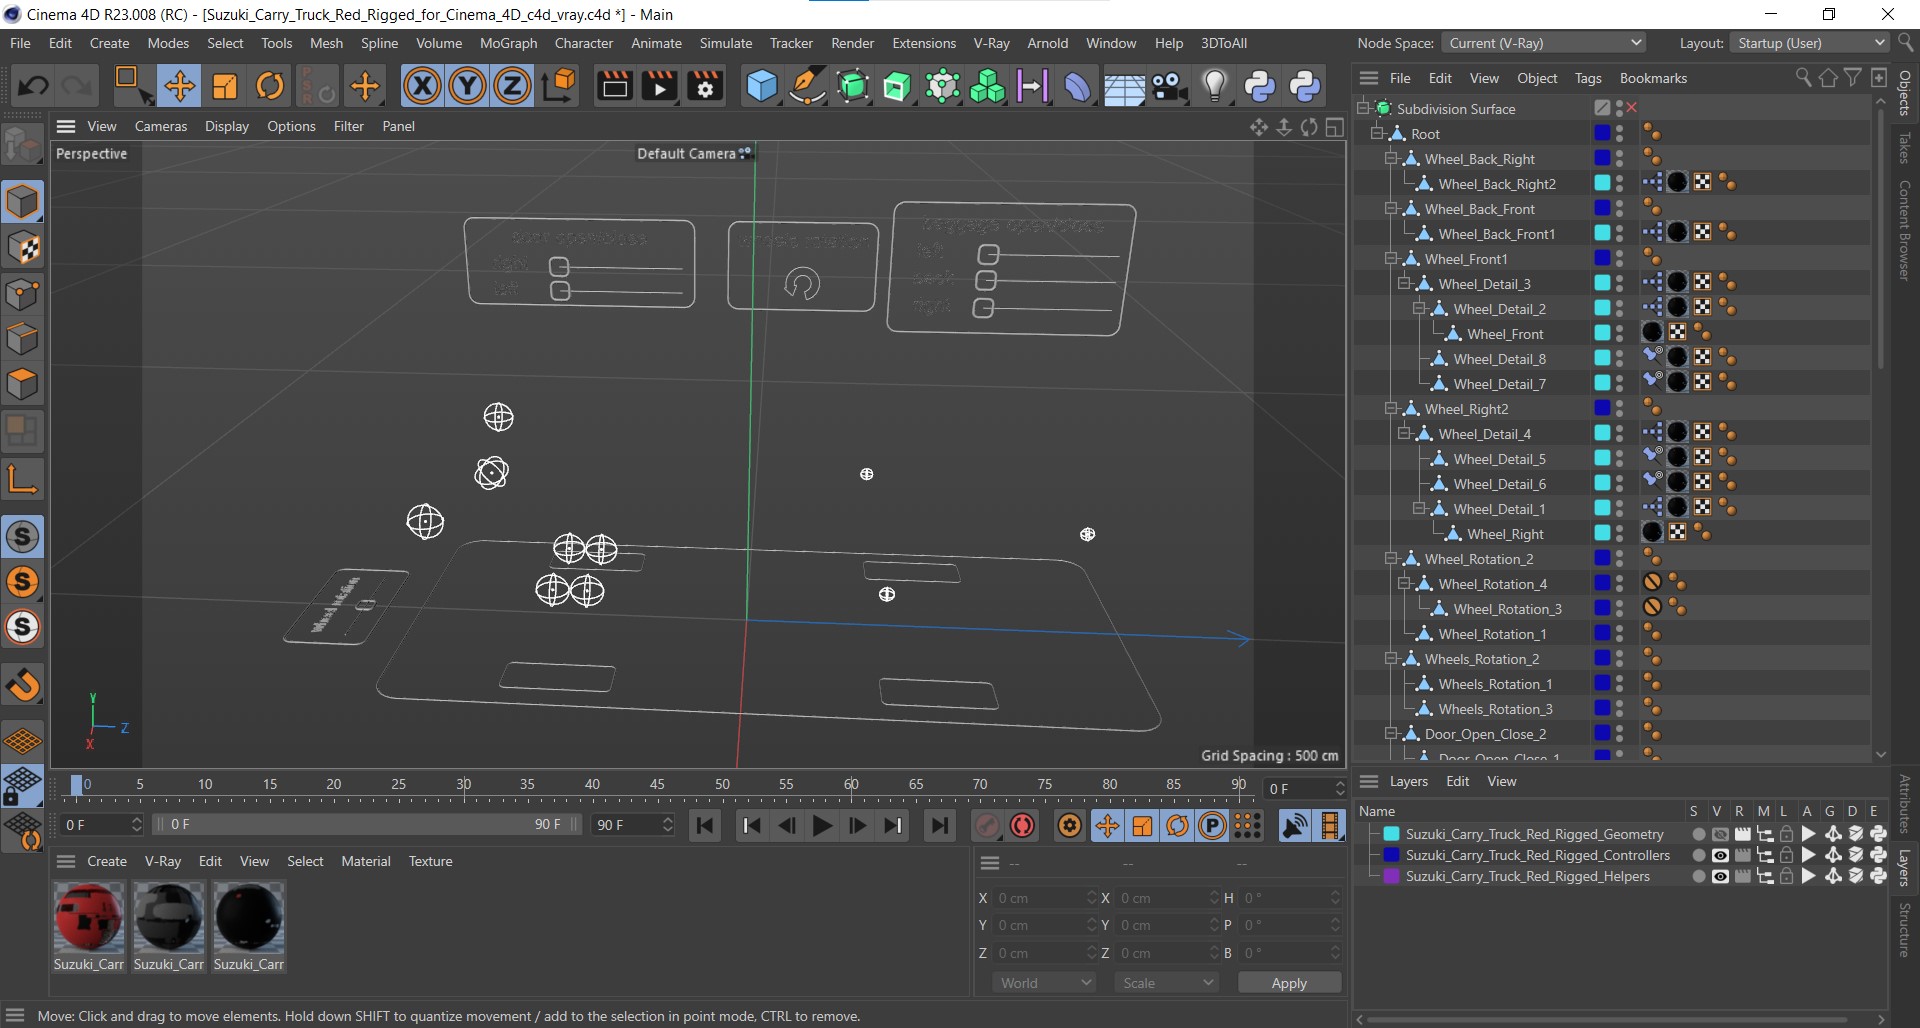
Task: Click the Record Active Objects button
Action: coord(986,826)
